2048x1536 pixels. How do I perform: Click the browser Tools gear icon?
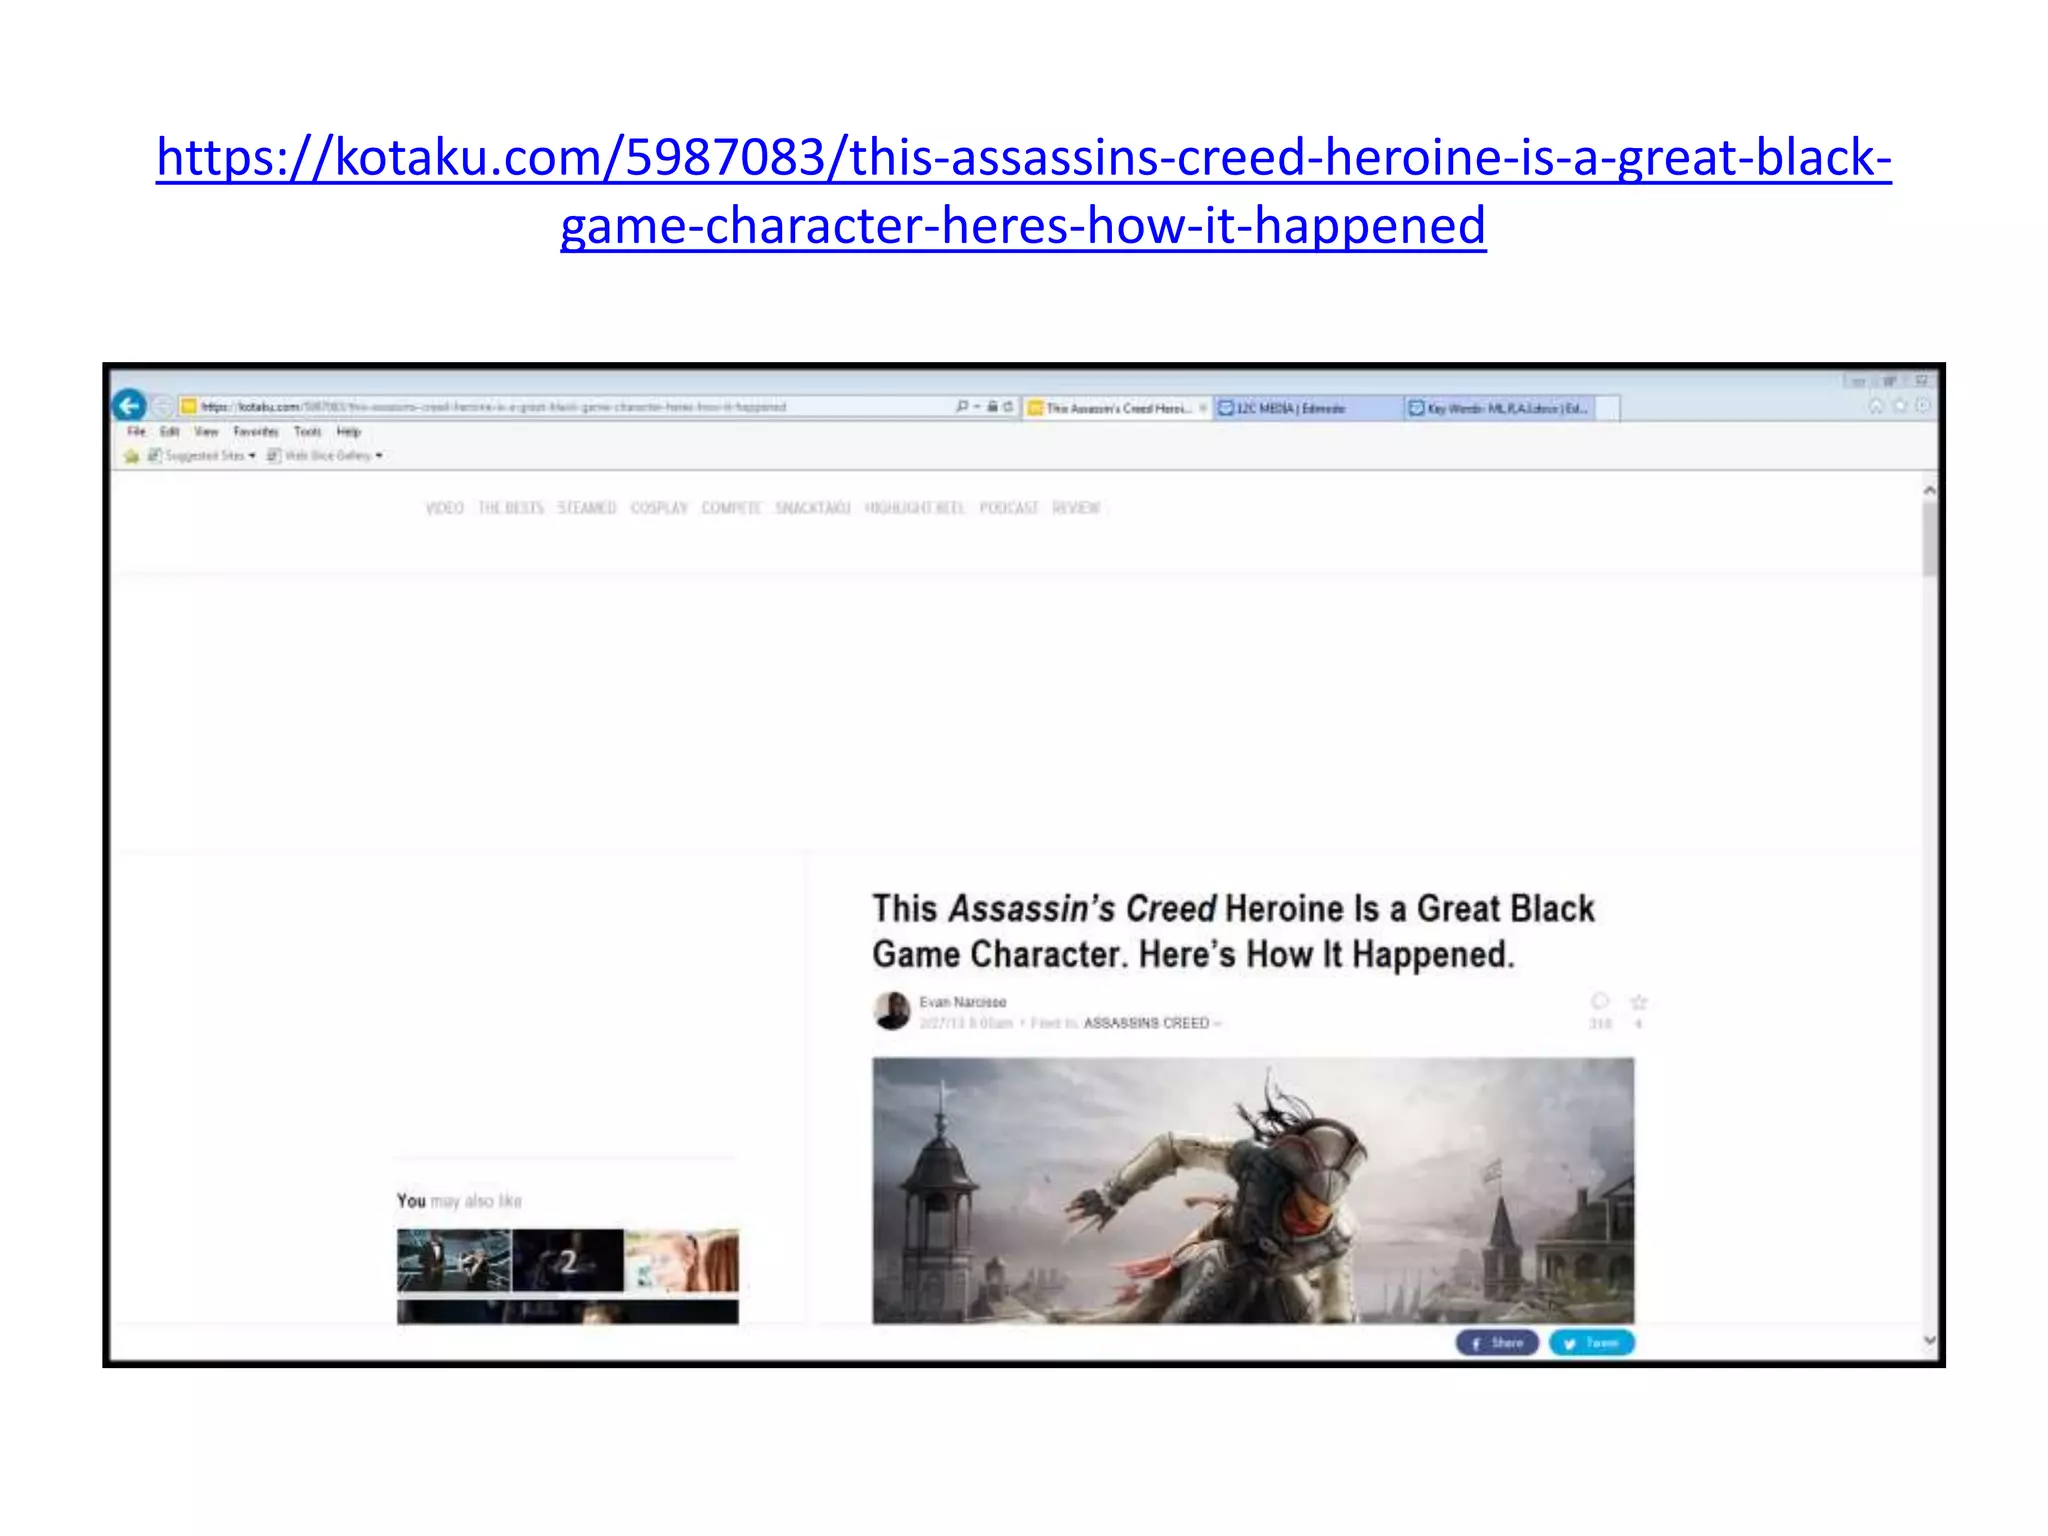tap(1923, 406)
